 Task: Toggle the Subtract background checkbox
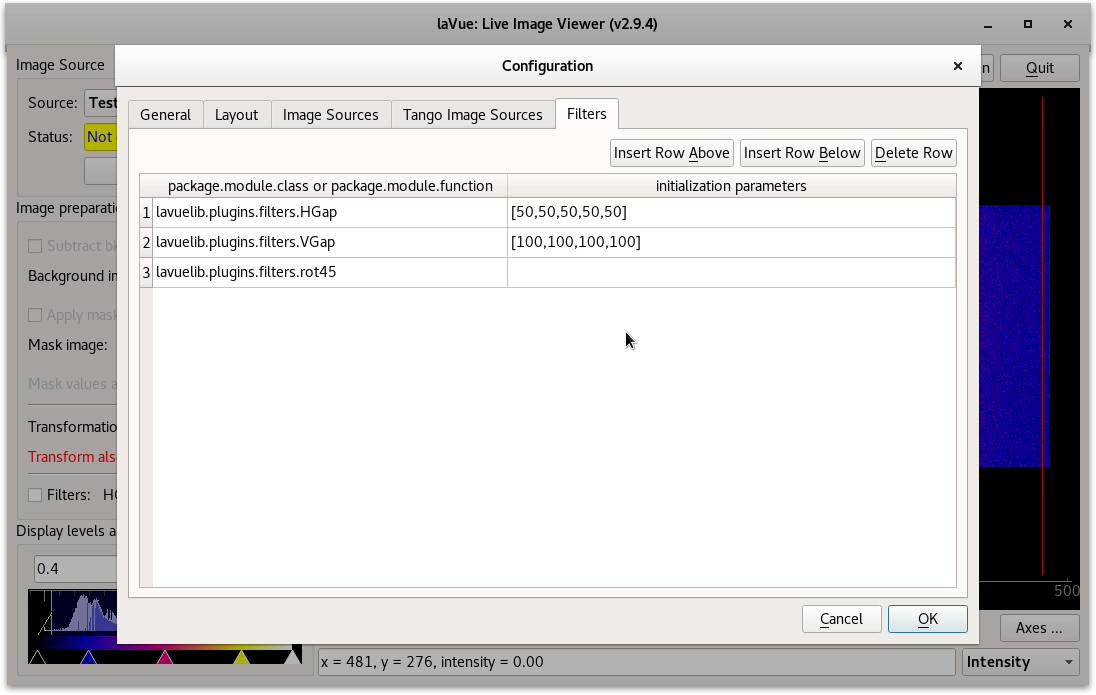35,245
